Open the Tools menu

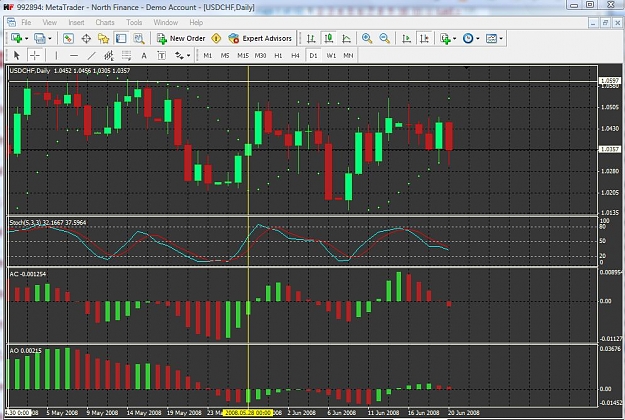pyautogui.click(x=134, y=22)
